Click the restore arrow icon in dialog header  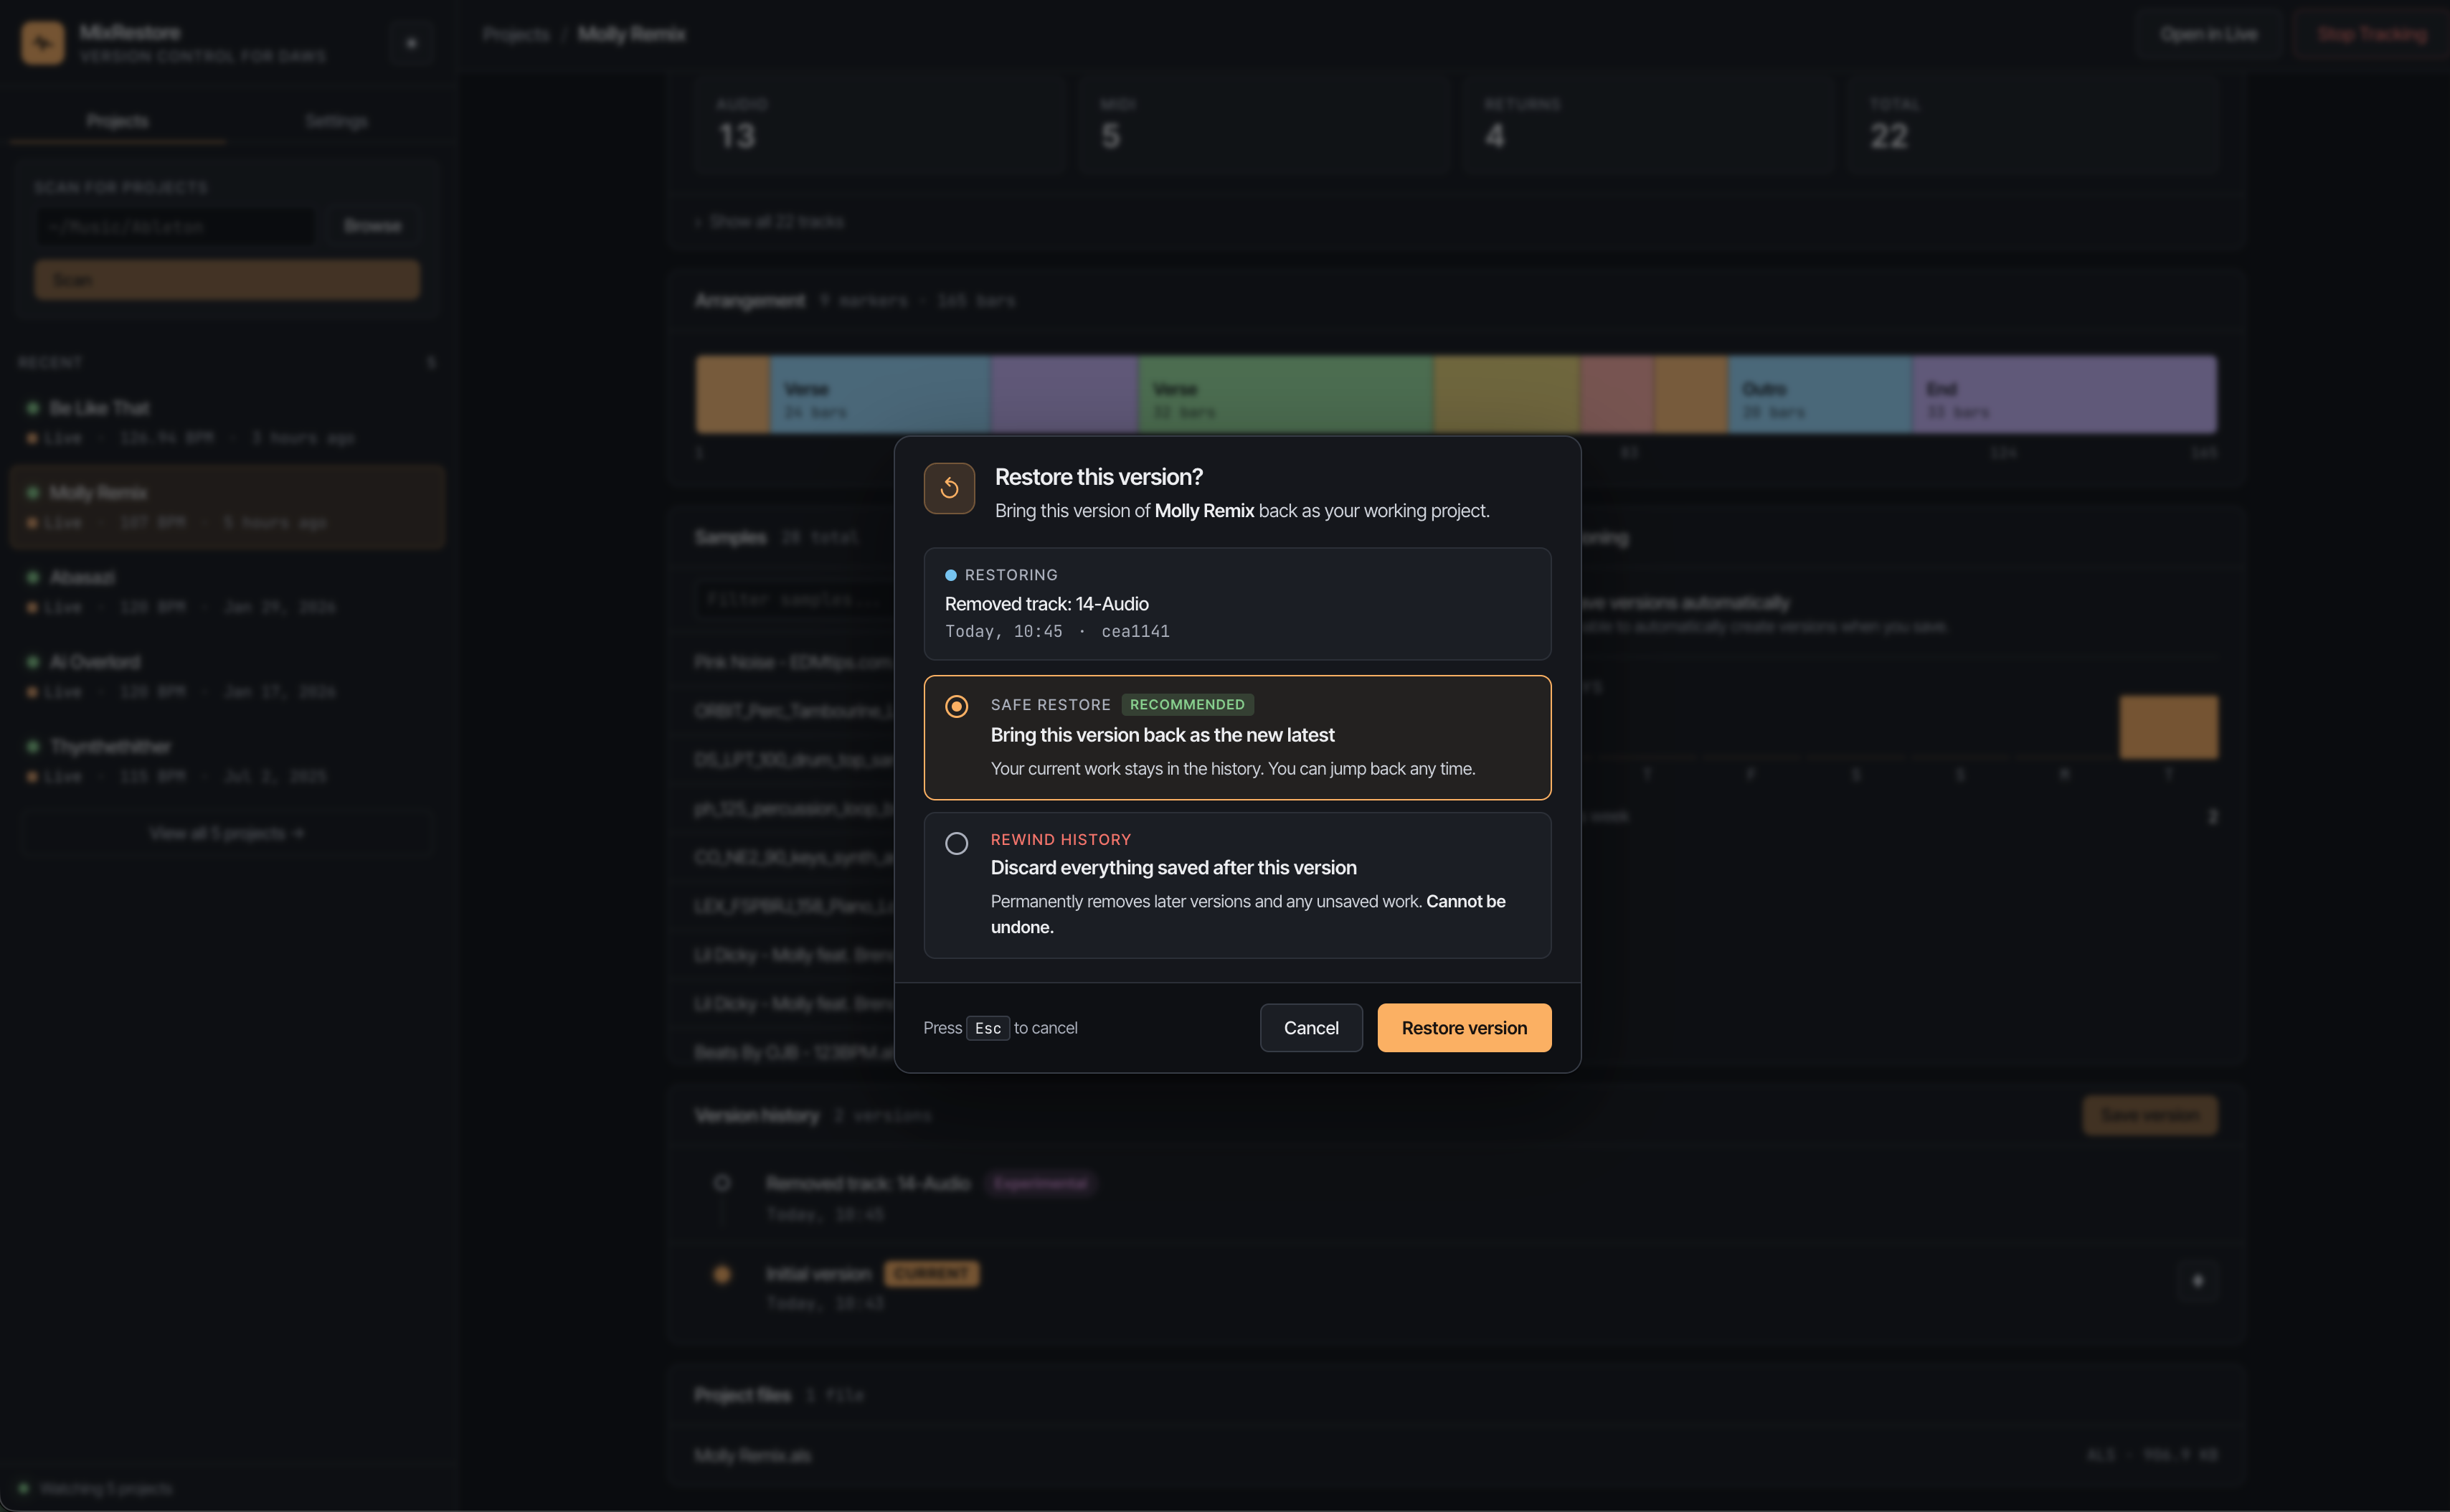click(x=949, y=488)
